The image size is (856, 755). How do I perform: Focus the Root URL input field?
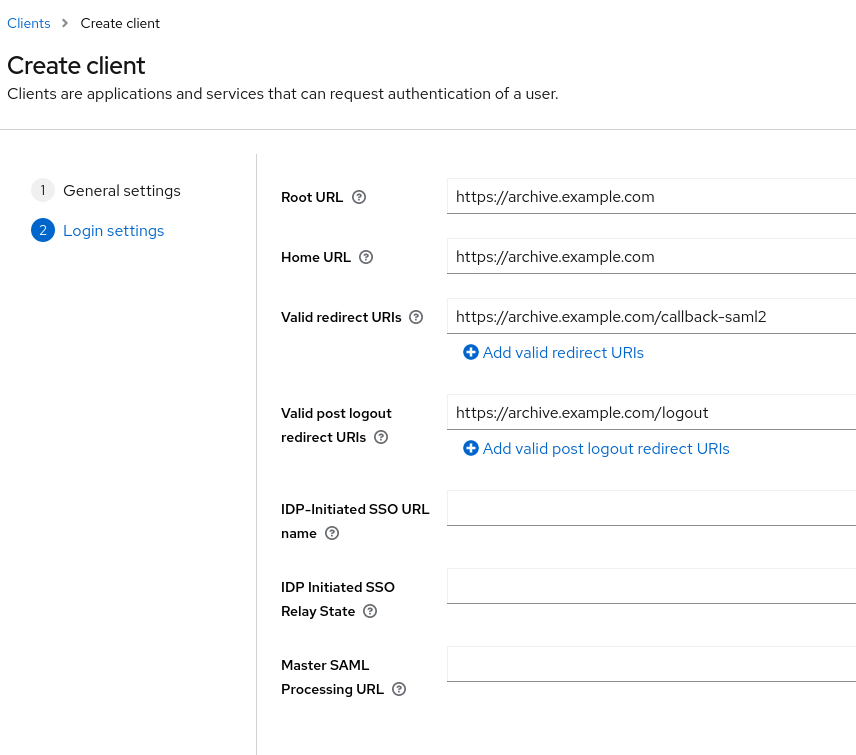[650, 197]
